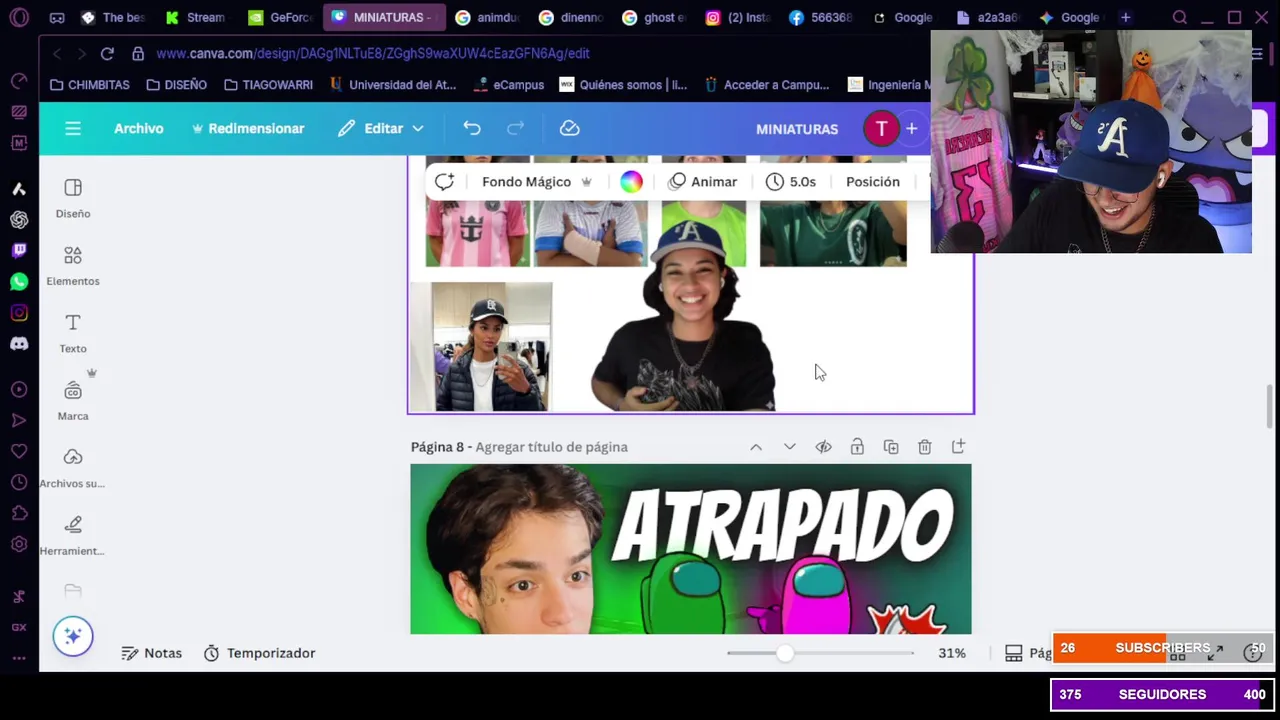The width and height of the screenshot is (1280, 720).
Task: Open the Posición panel
Action: click(873, 181)
